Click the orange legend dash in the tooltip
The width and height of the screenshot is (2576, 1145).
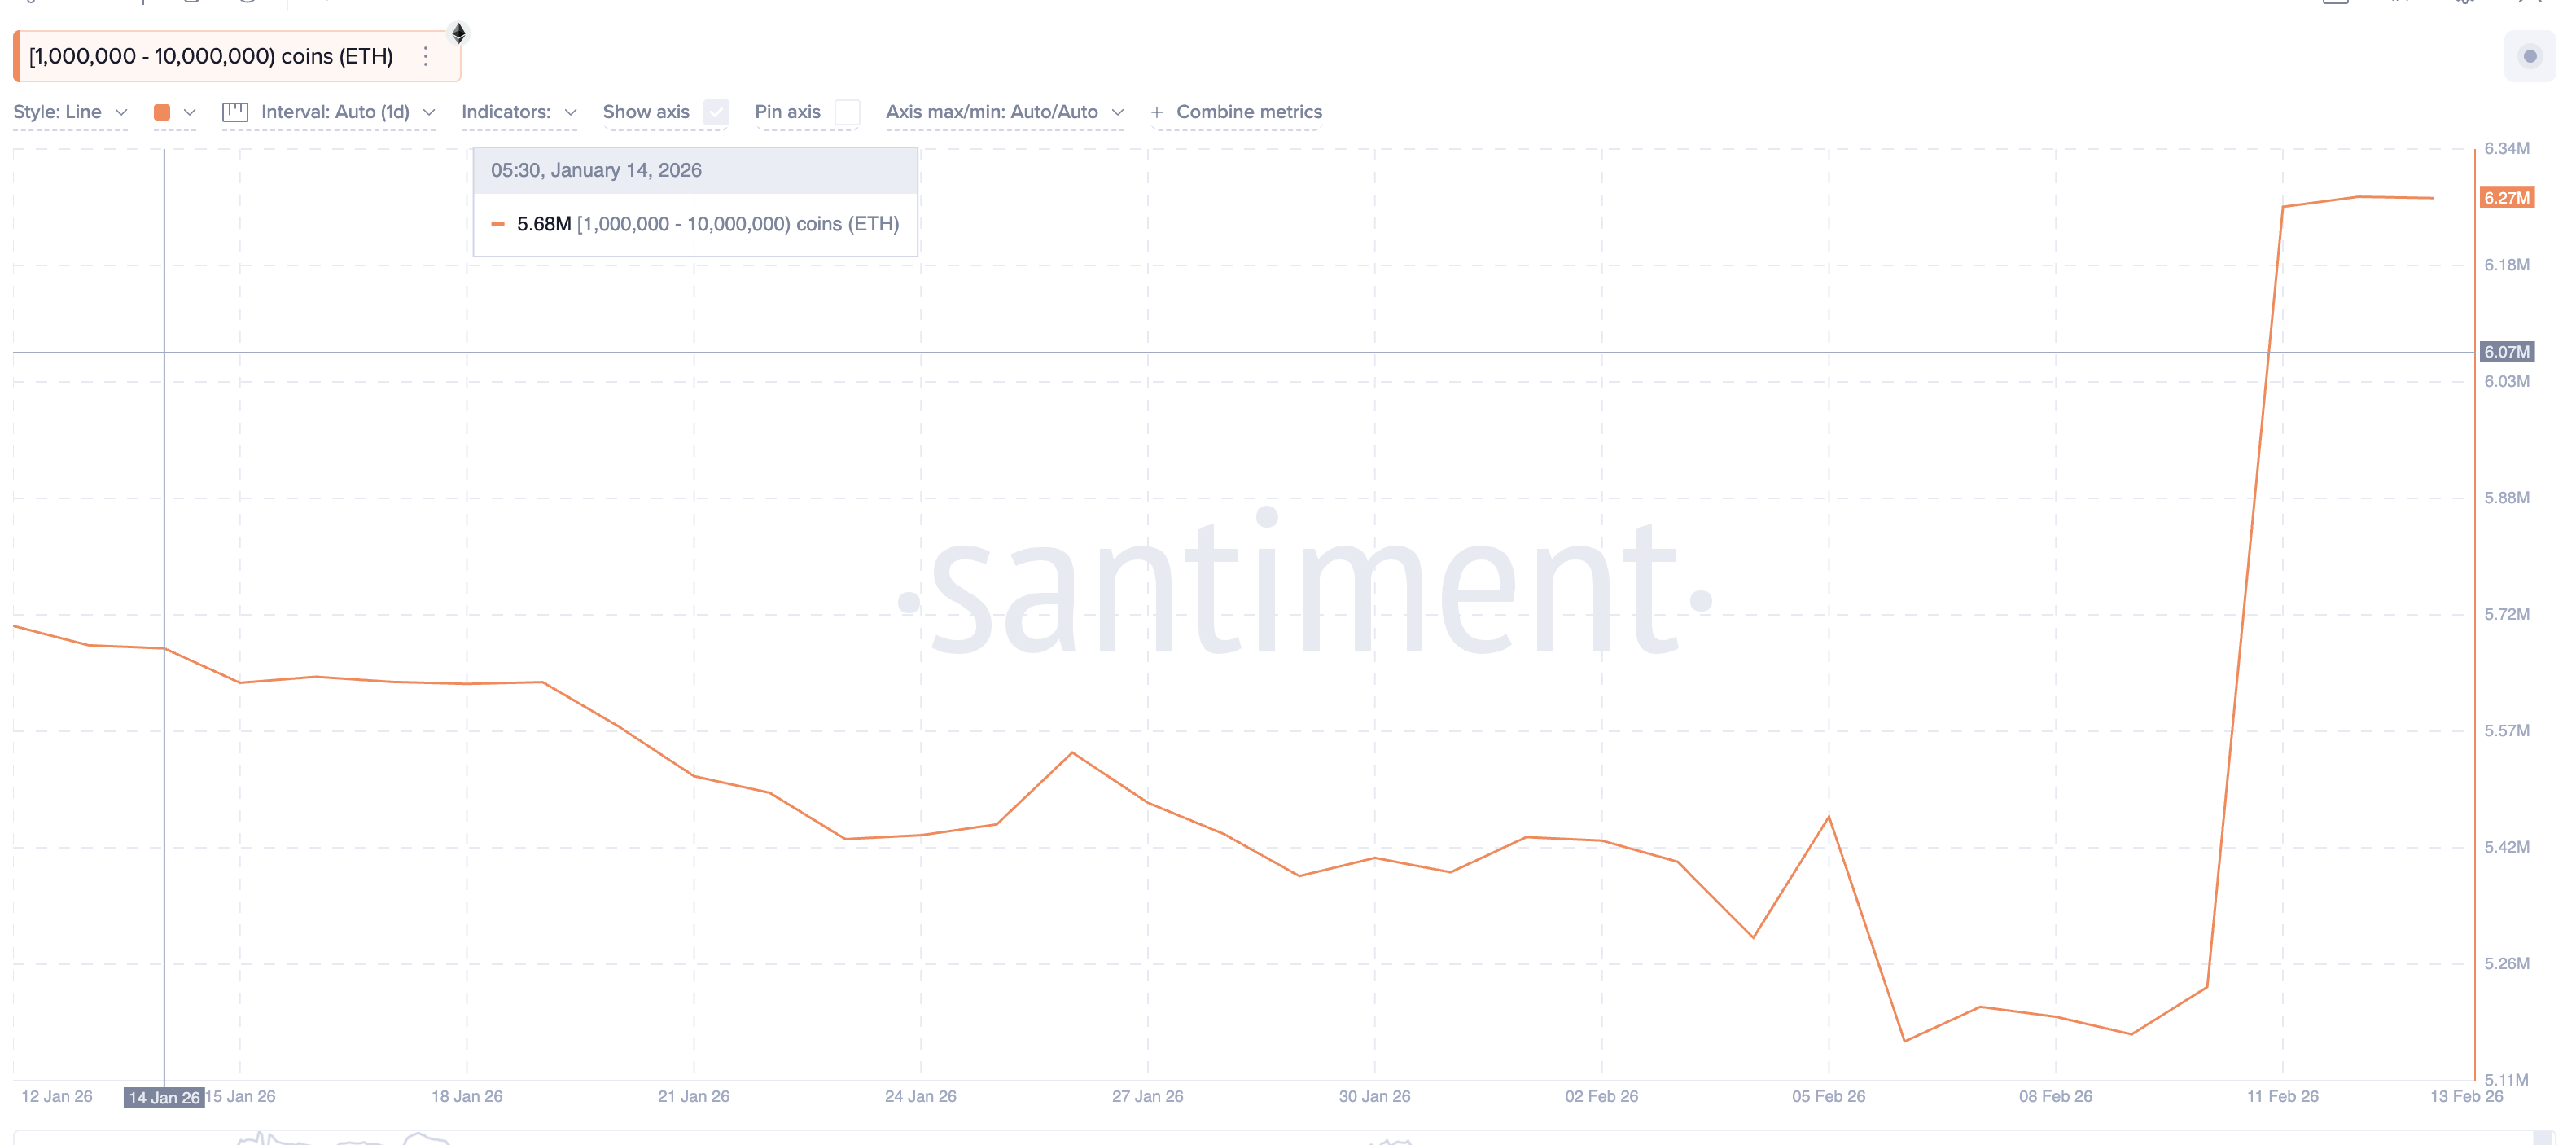498,224
